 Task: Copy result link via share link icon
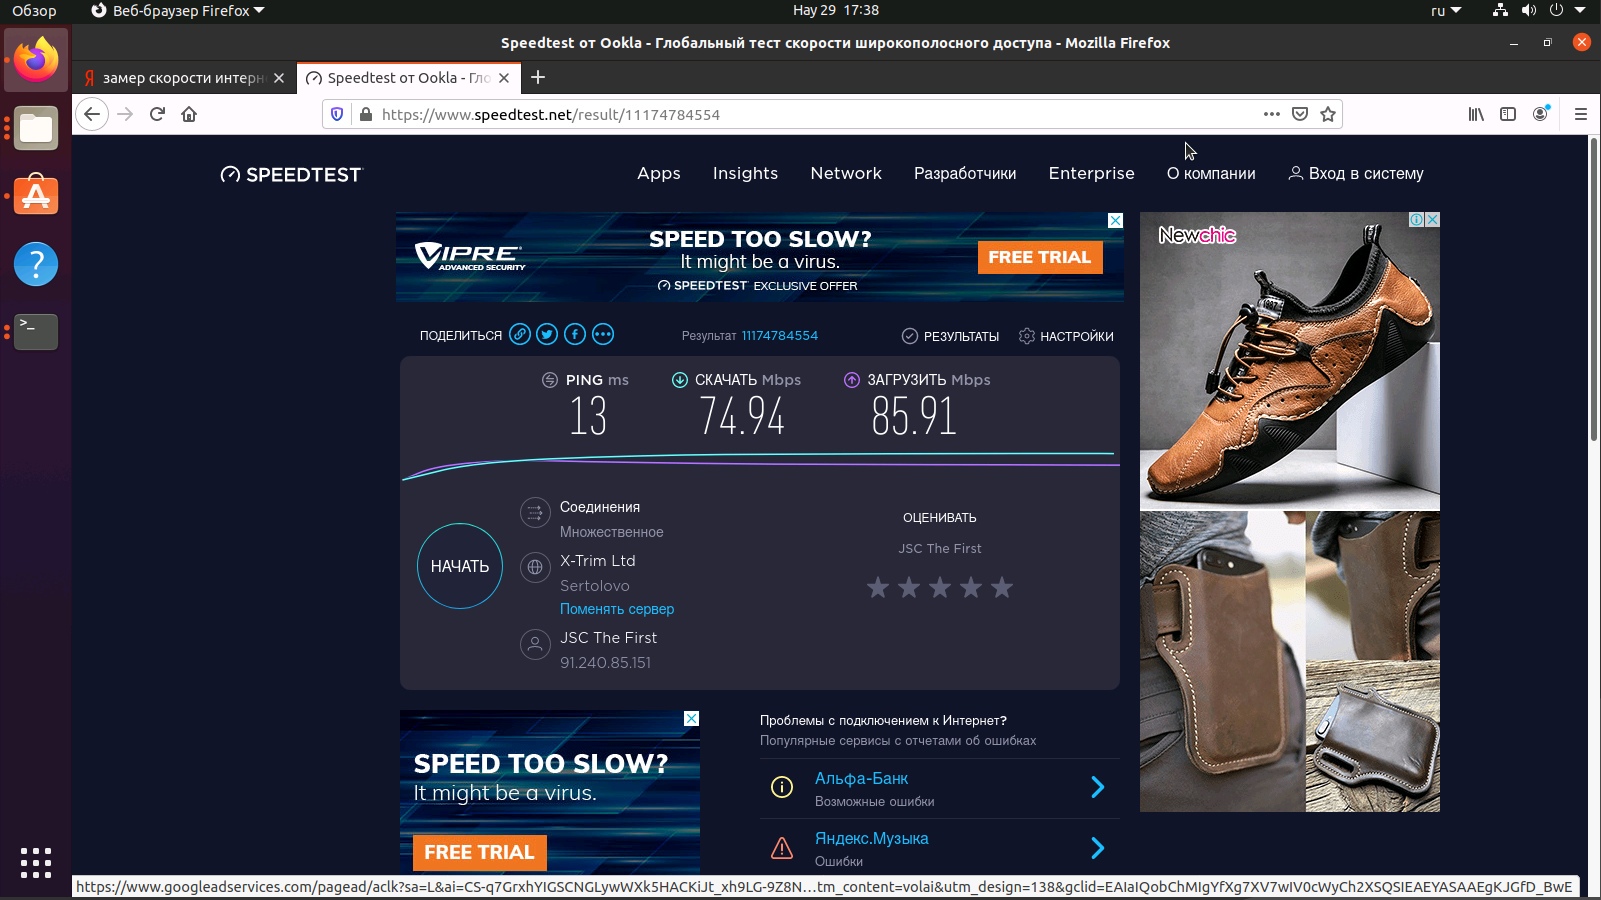[x=519, y=335]
